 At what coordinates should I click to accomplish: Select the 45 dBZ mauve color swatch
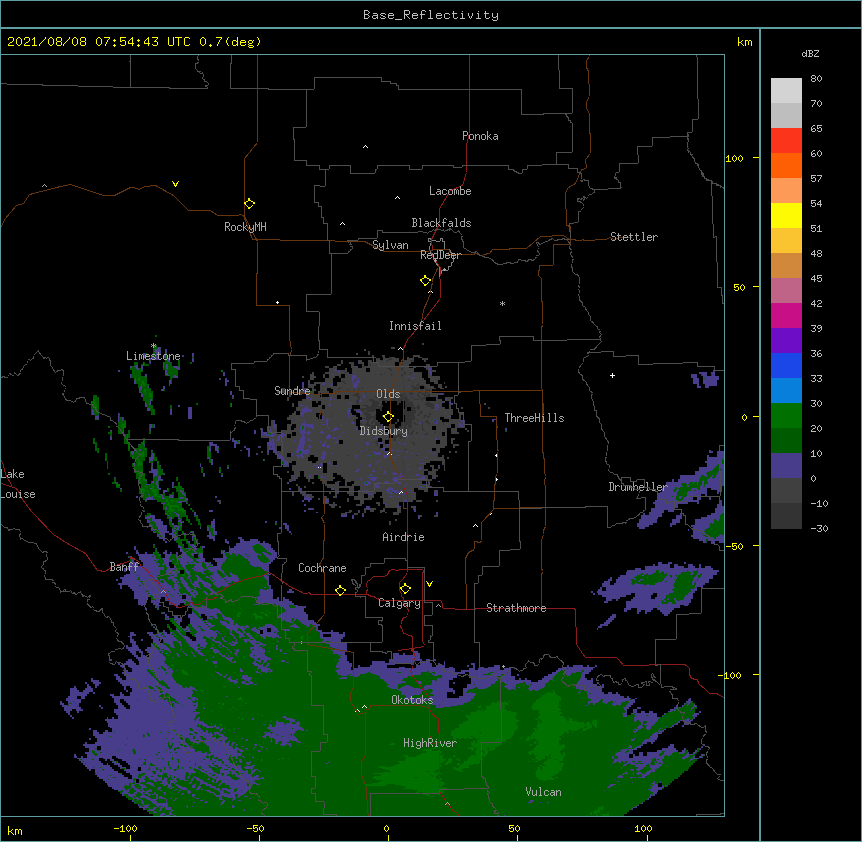[786, 290]
